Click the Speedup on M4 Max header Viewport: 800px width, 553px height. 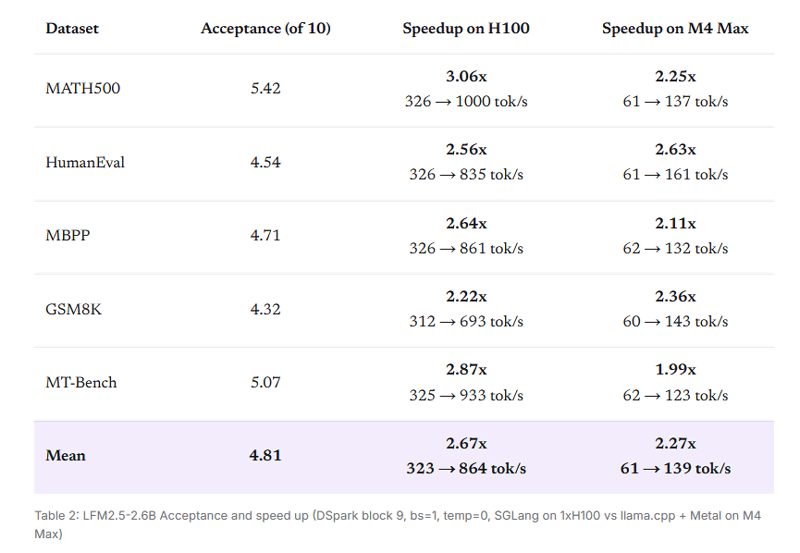click(x=675, y=28)
